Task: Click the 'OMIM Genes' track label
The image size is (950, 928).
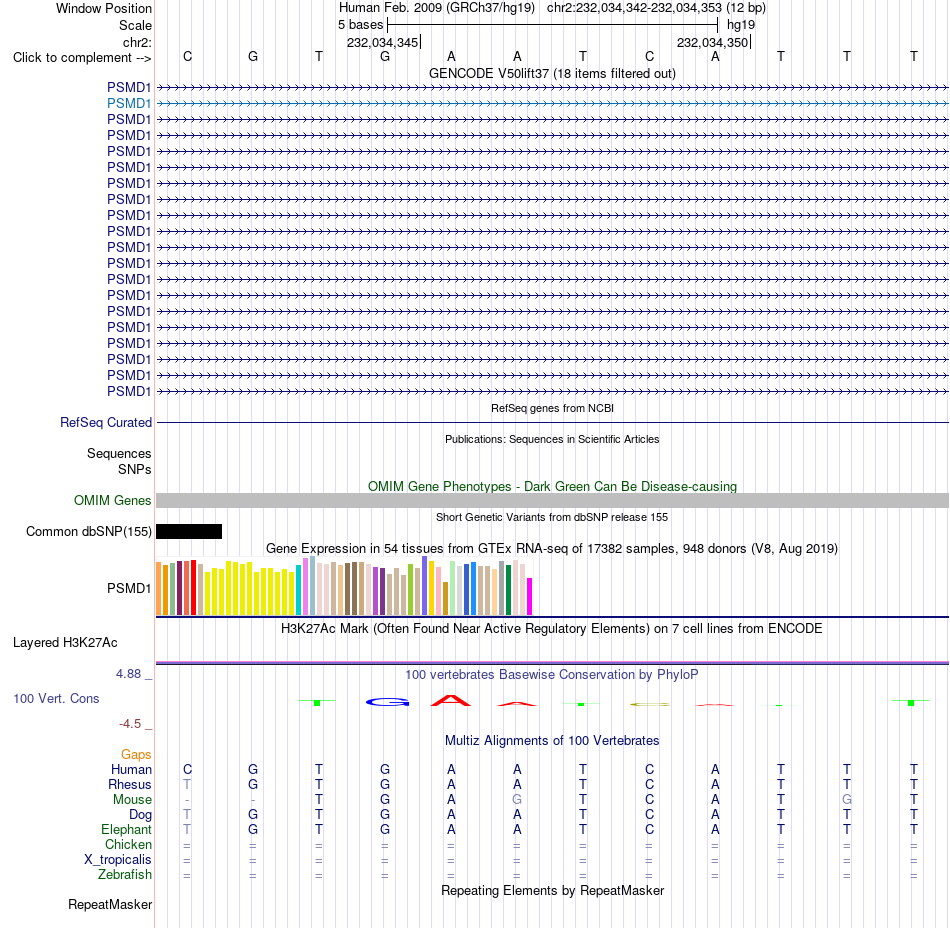Action: [113, 500]
